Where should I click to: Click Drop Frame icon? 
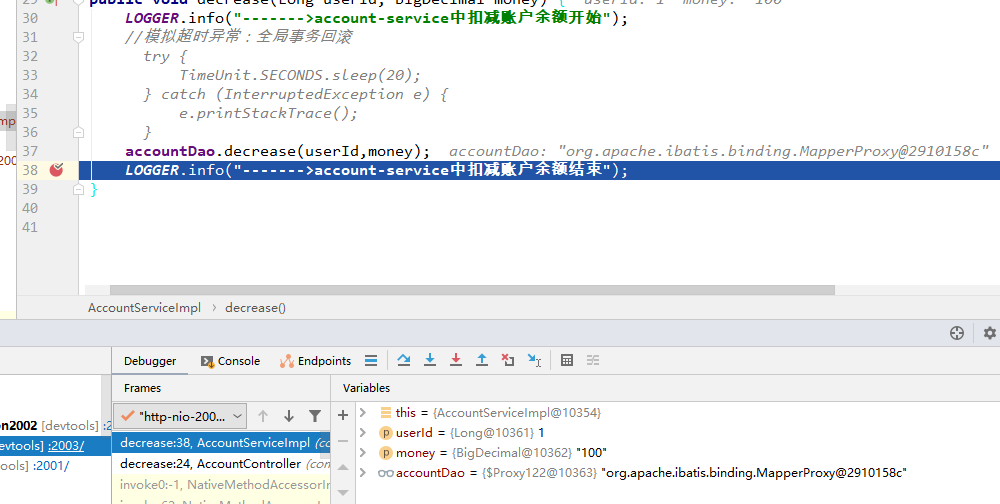click(x=508, y=360)
